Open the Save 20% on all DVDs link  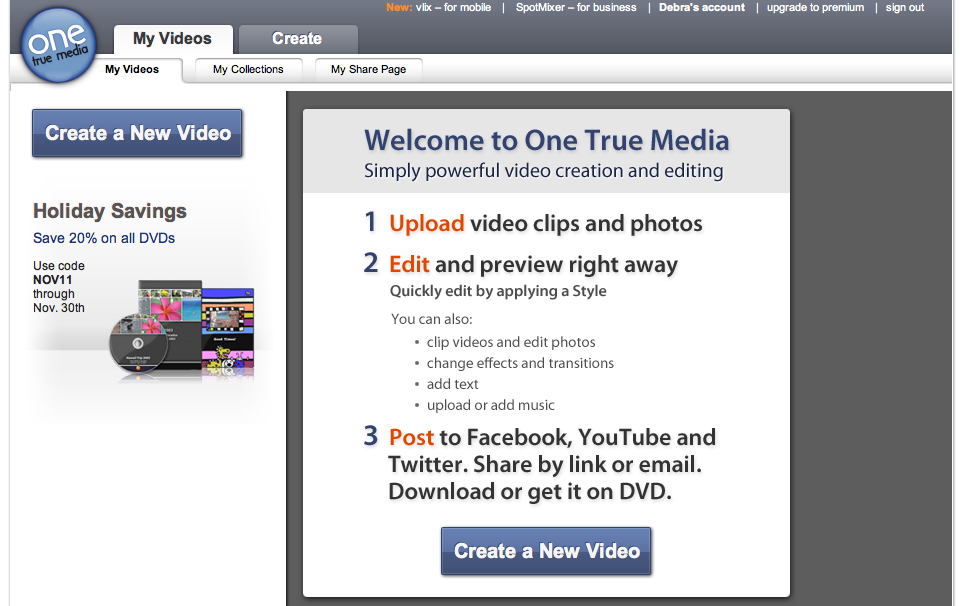(x=104, y=238)
